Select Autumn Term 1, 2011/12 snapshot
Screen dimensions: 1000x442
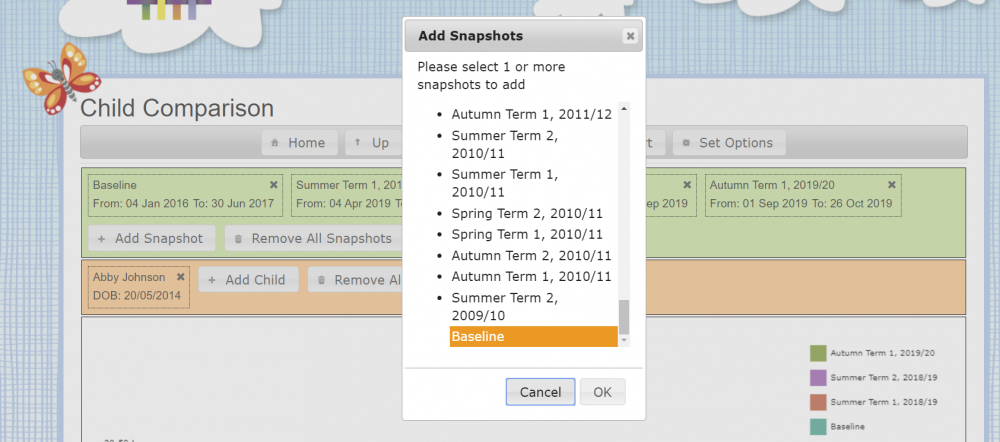click(x=532, y=114)
